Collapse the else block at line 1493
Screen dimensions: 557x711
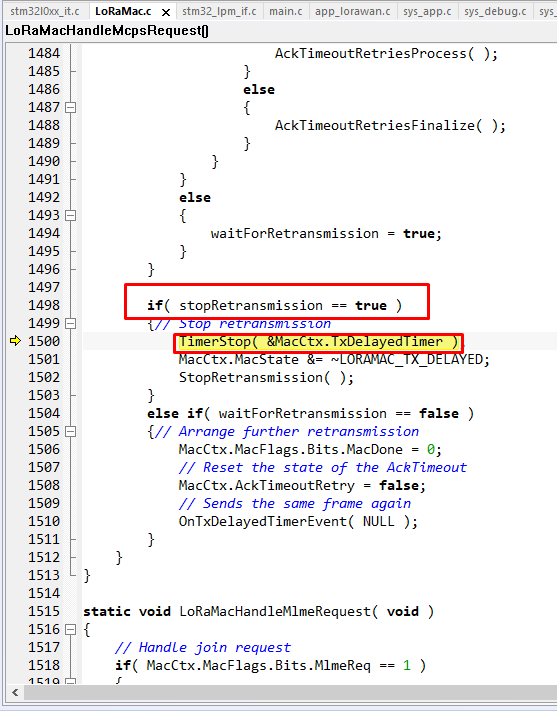[x=70, y=215]
